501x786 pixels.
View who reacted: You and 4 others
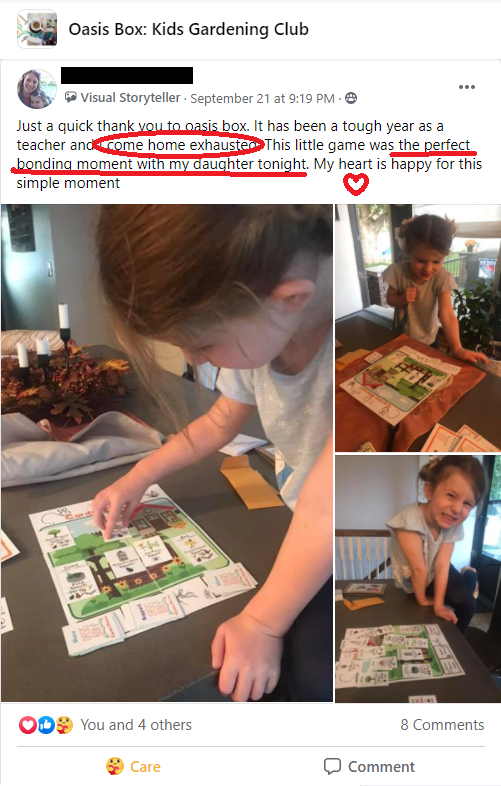(x=136, y=725)
